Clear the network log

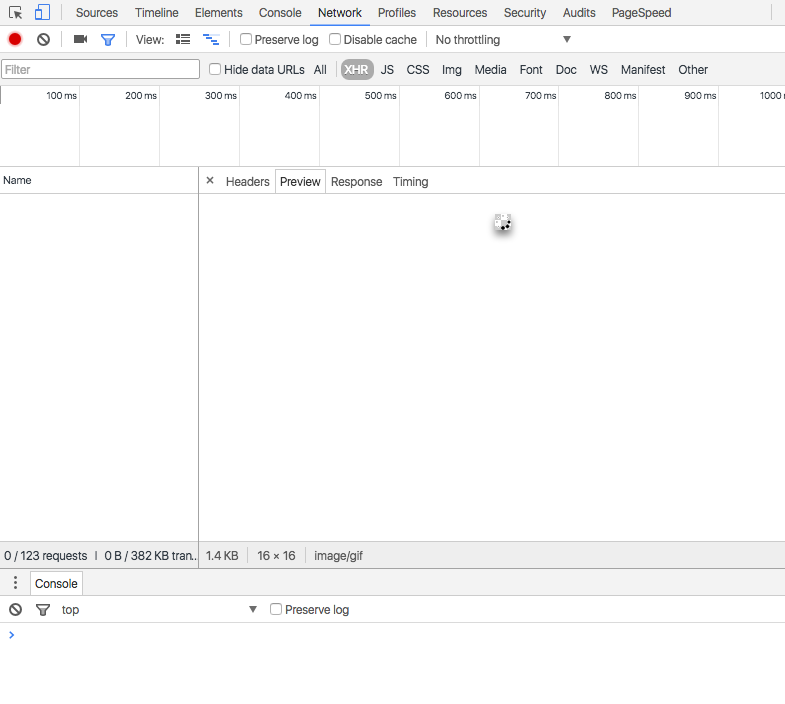[43, 39]
